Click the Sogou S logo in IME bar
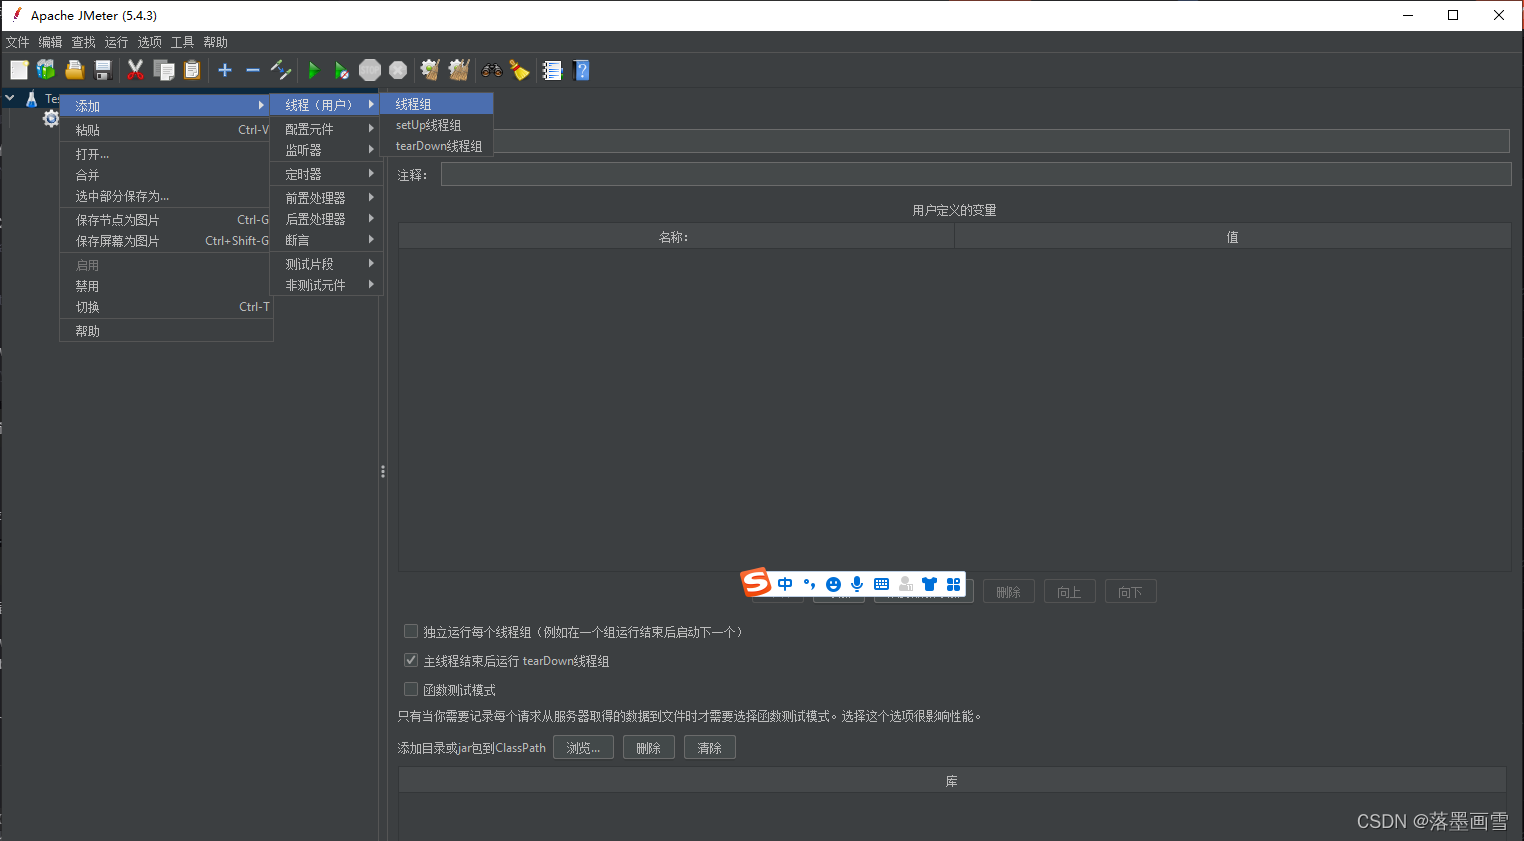The width and height of the screenshot is (1524, 841). pos(755,581)
